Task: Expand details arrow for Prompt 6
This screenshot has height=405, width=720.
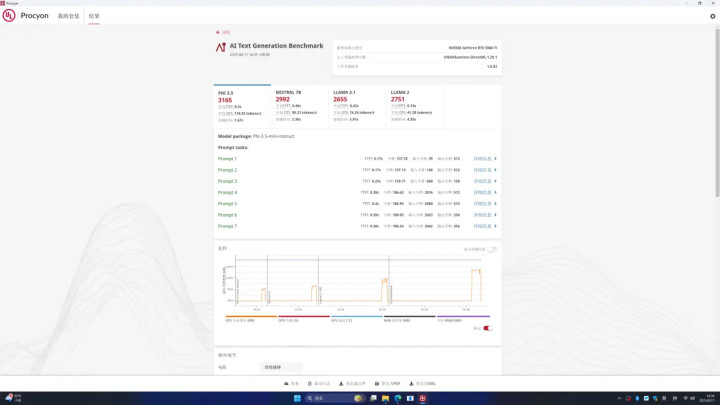Action: (x=495, y=215)
